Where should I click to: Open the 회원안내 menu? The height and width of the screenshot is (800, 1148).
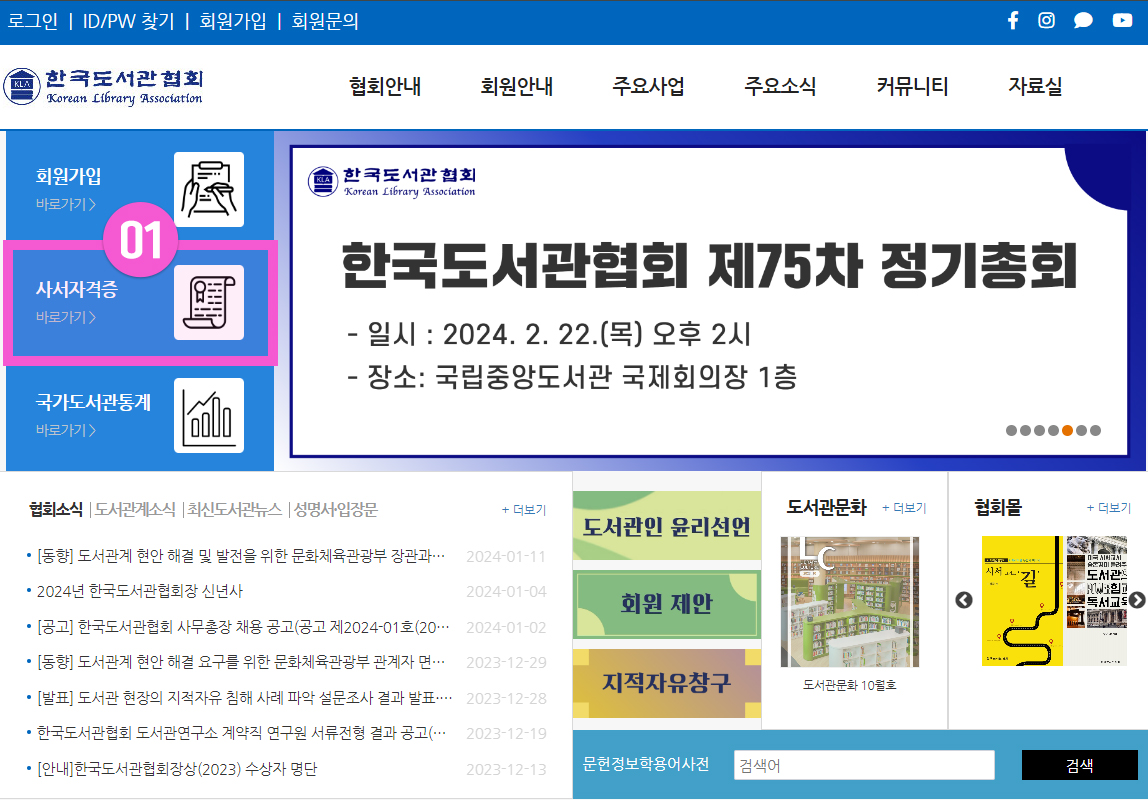516,86
